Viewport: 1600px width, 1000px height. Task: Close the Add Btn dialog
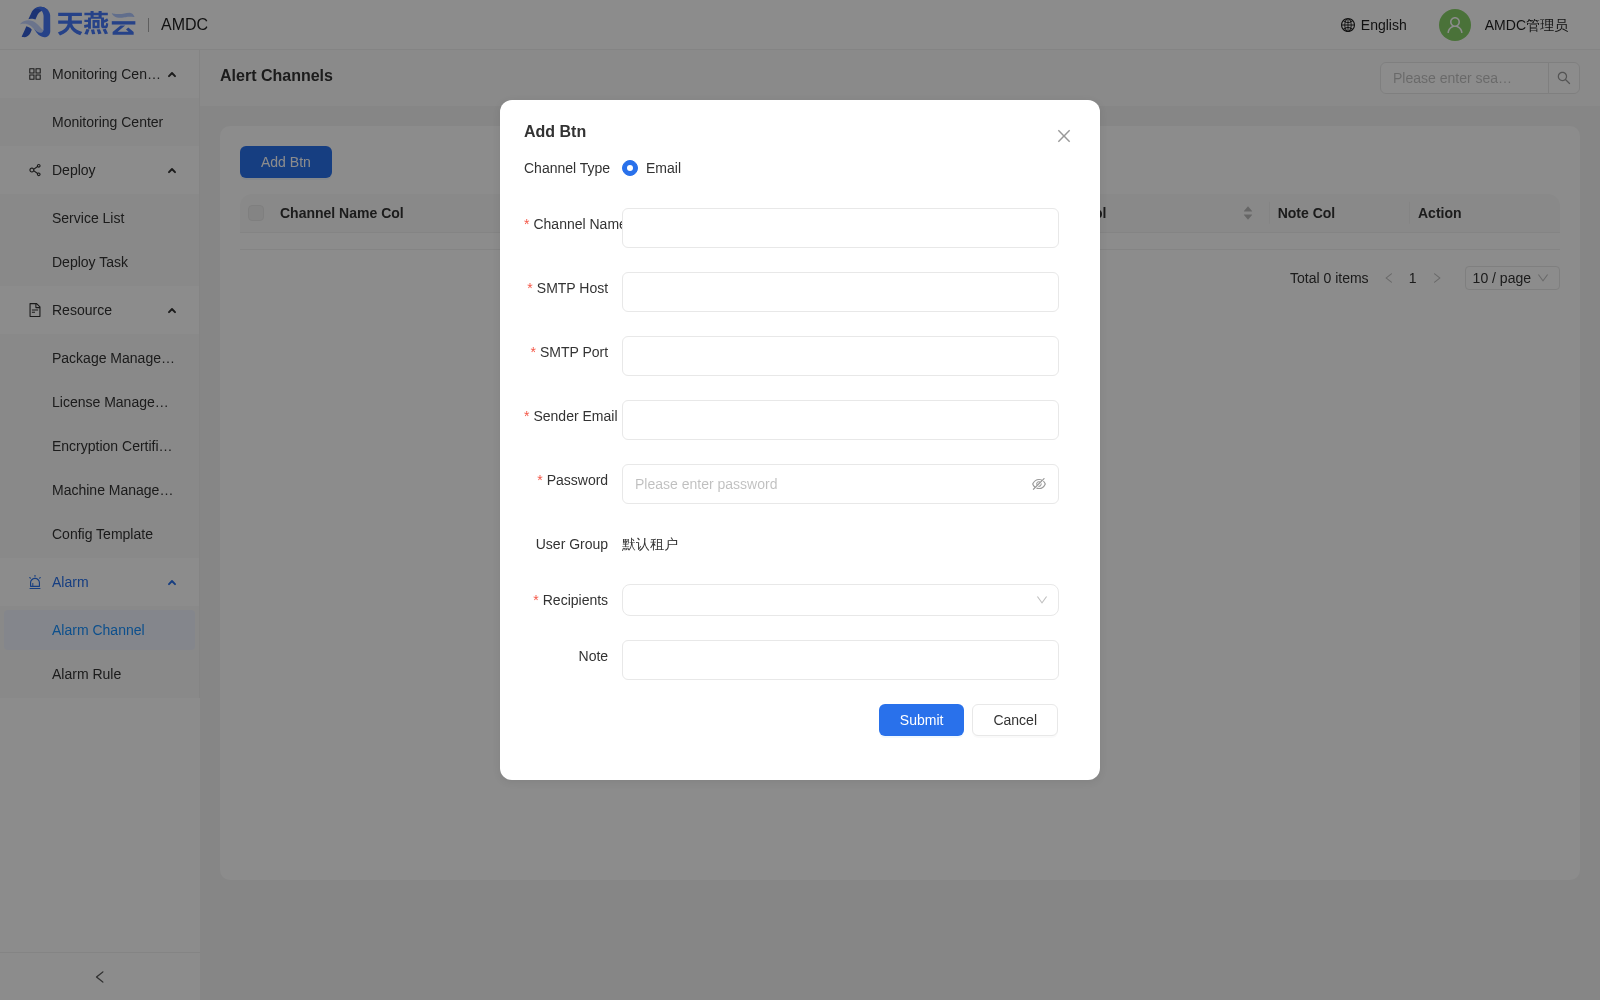1064,136
